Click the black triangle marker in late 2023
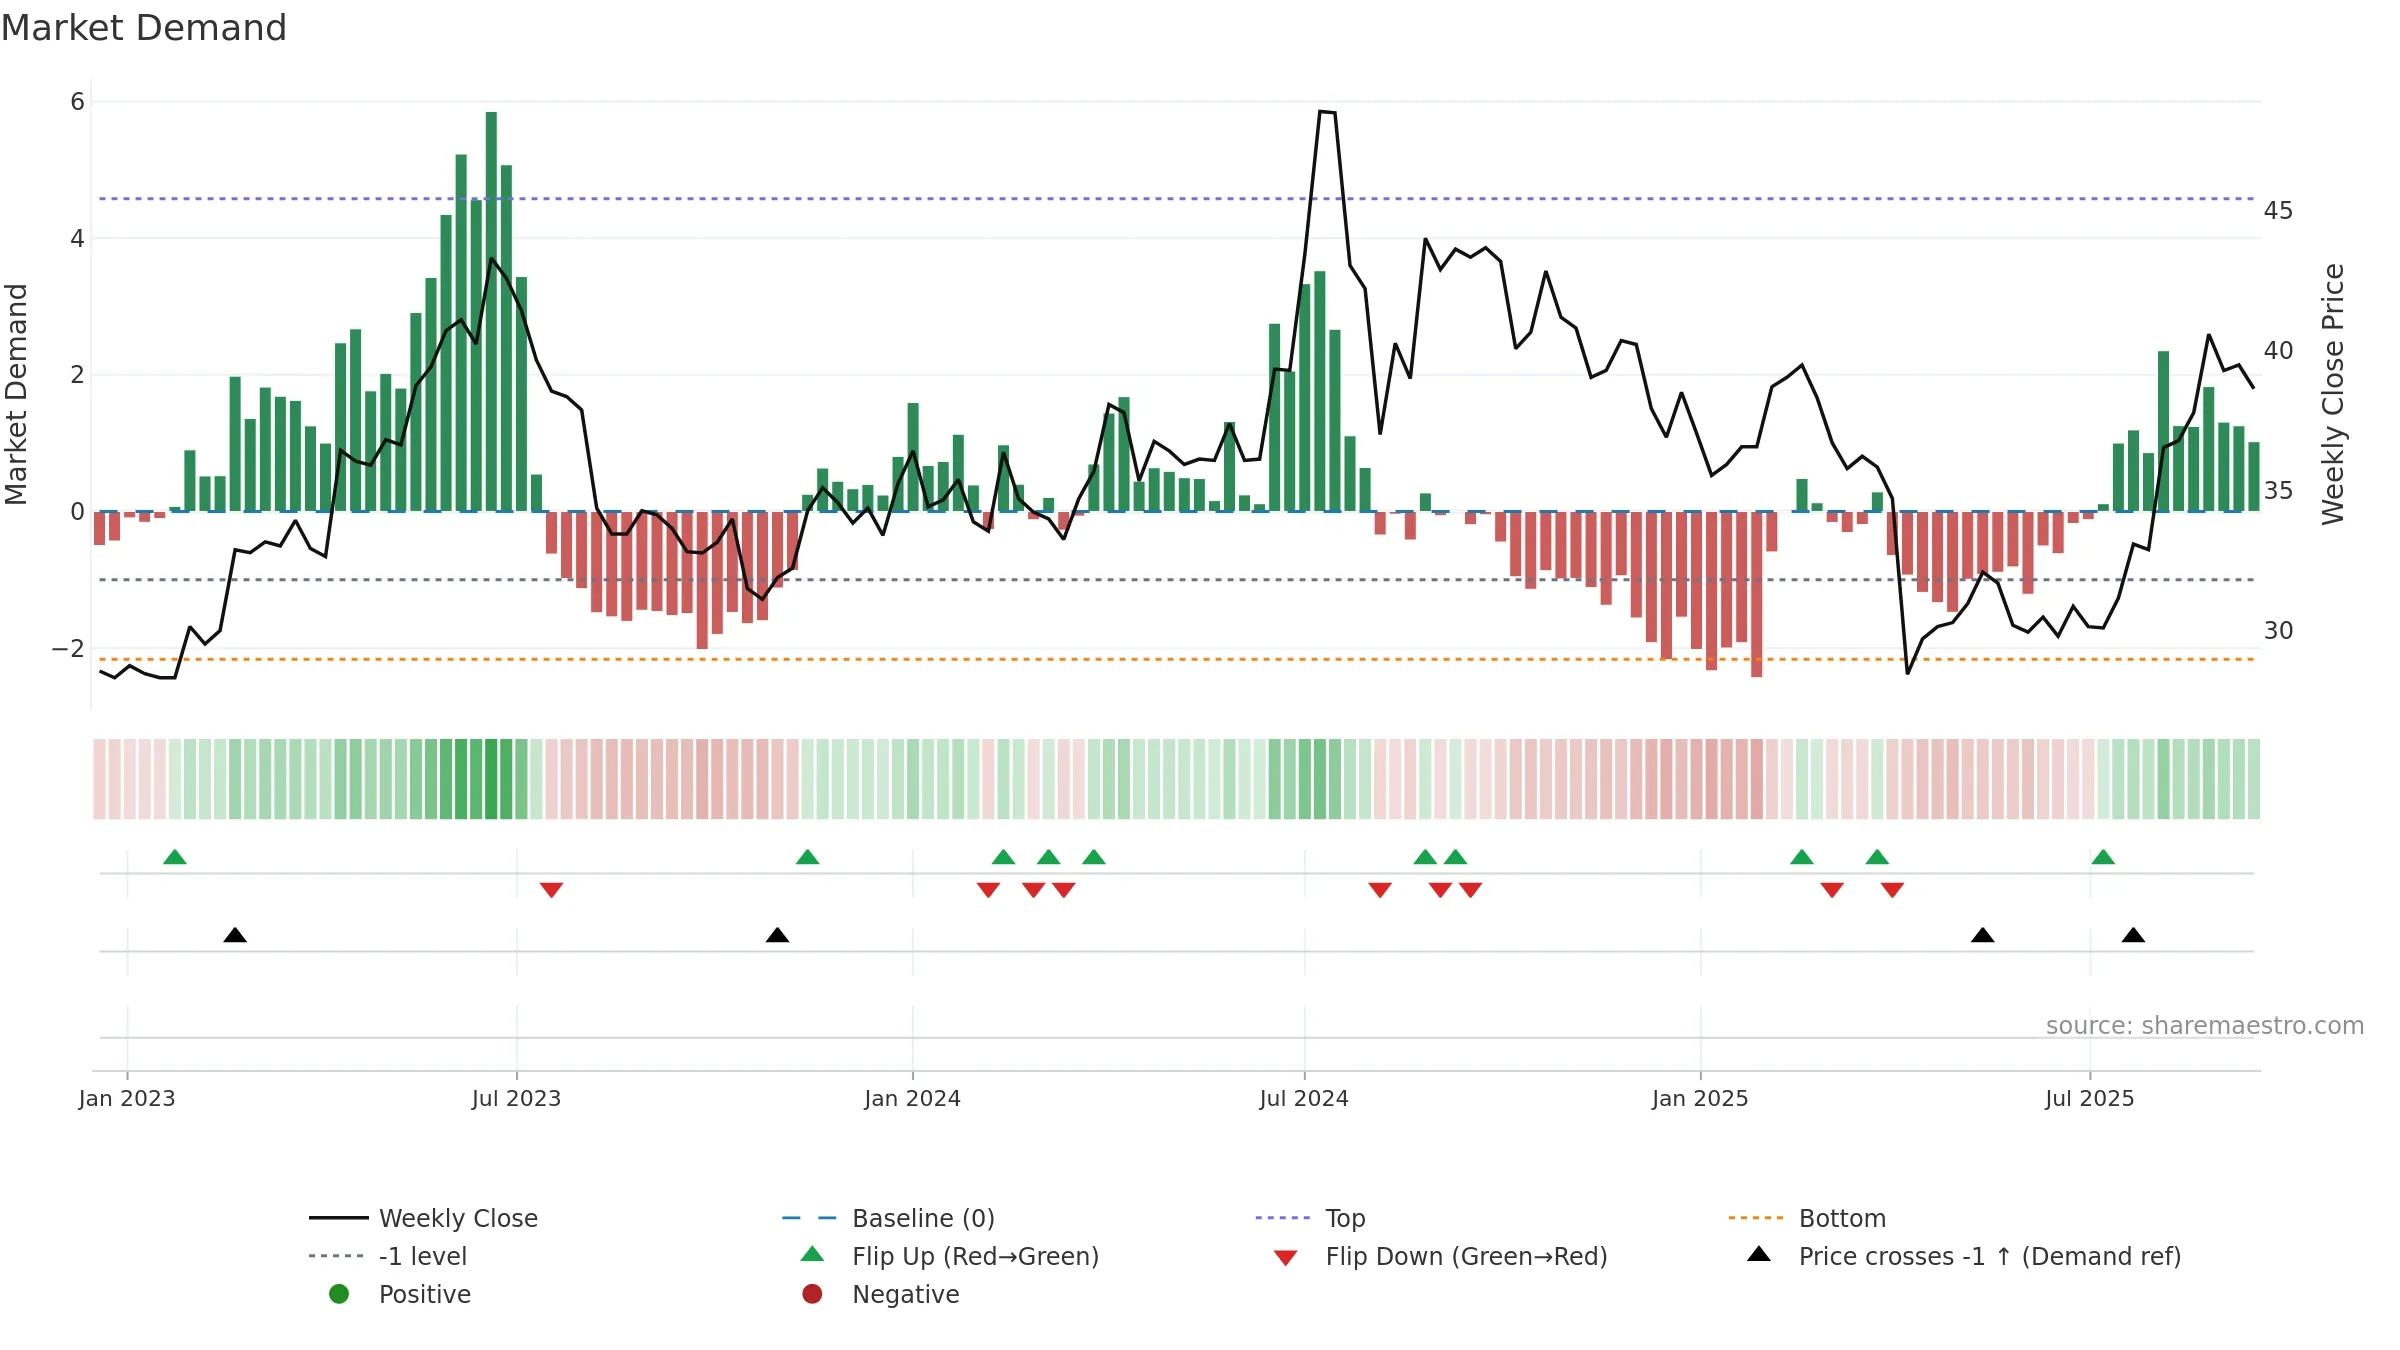This screenshot has width=2400, height=1350. click(x=777, y=935)
